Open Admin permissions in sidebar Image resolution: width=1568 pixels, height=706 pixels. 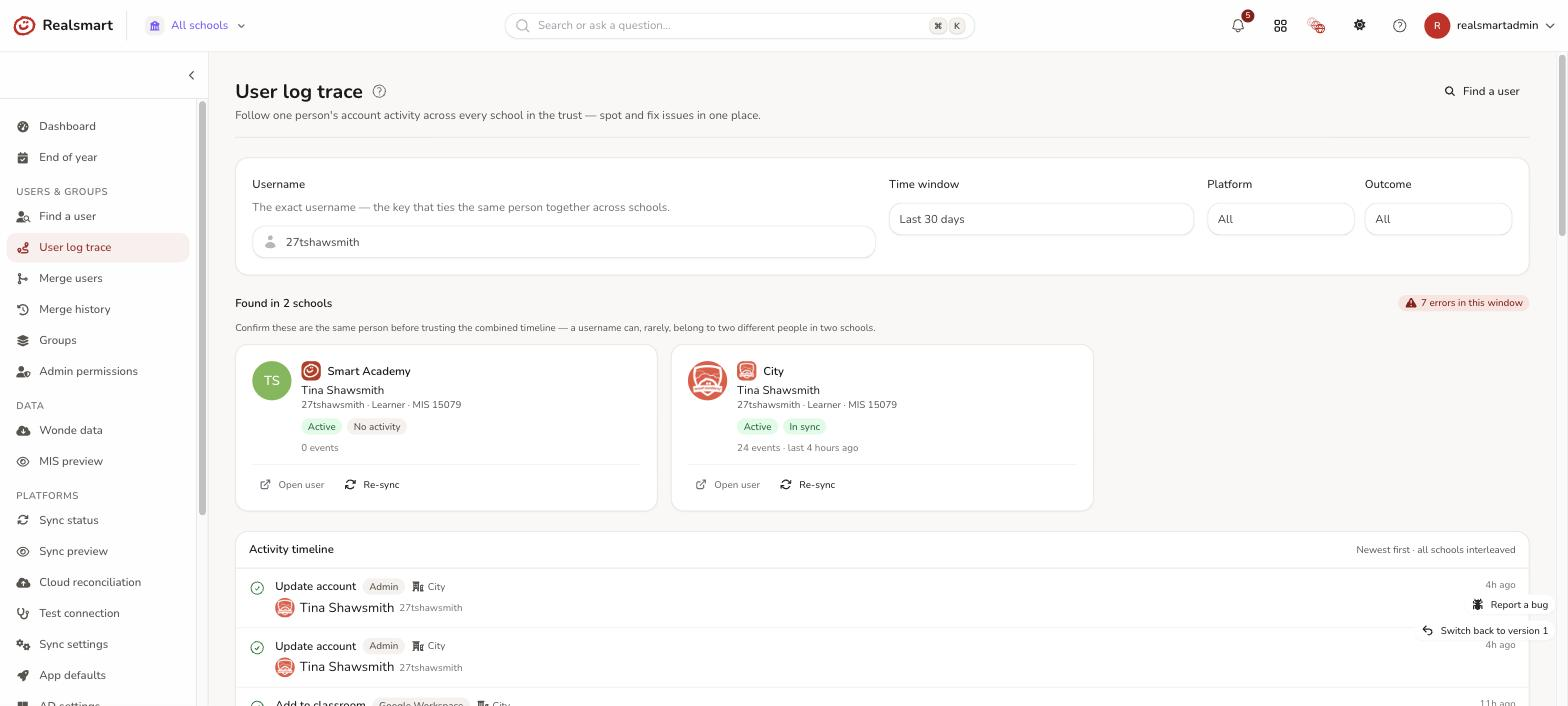pos(97,371)
